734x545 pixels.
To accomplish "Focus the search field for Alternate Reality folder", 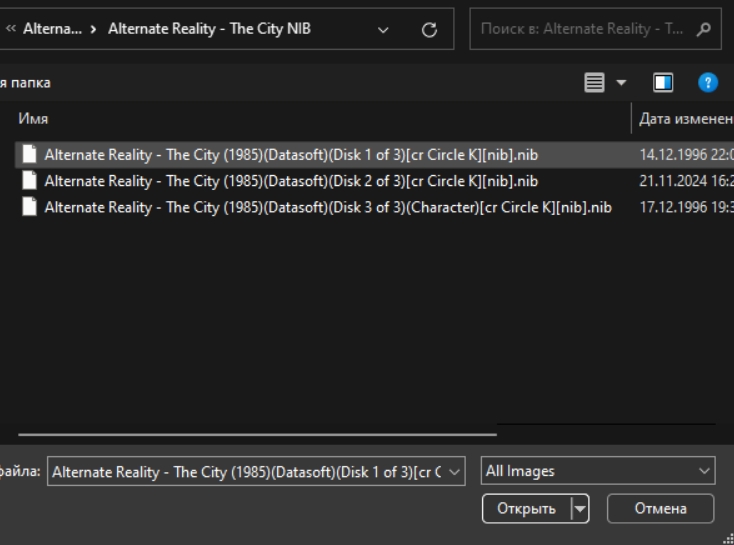I will [595, 29].
